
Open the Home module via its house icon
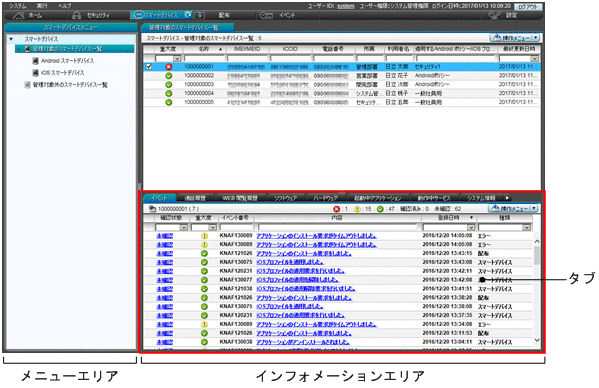[x=18, y=15]
